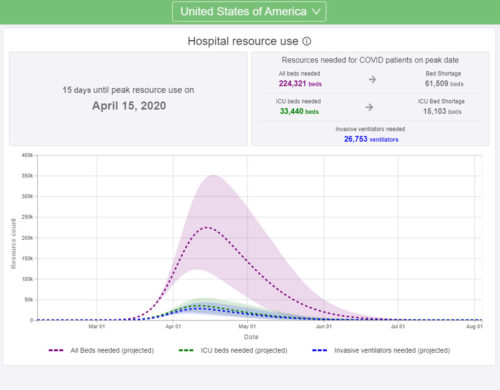This screenshot has height=390, width=500.
Task: Toggle ICU beds needed (projected) legend entry
Action: pos(233,351)
